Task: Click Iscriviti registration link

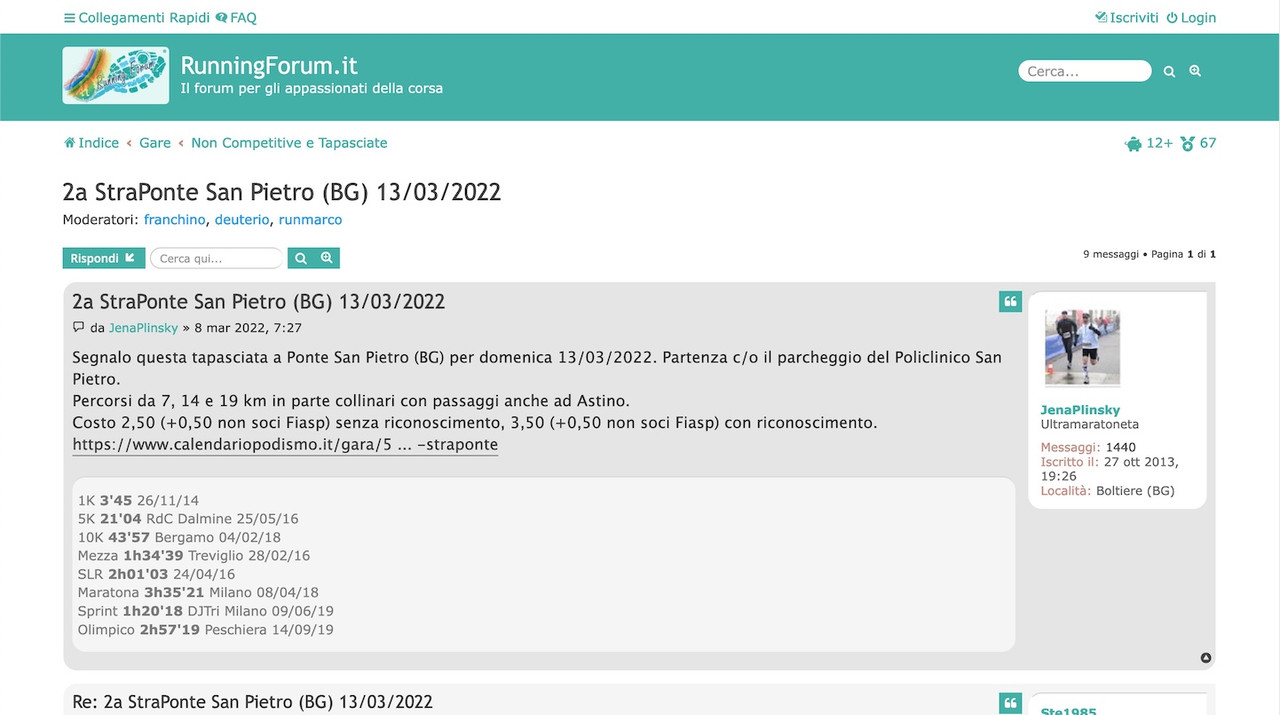Action: pyautogui.click(x=1127, y=17)
